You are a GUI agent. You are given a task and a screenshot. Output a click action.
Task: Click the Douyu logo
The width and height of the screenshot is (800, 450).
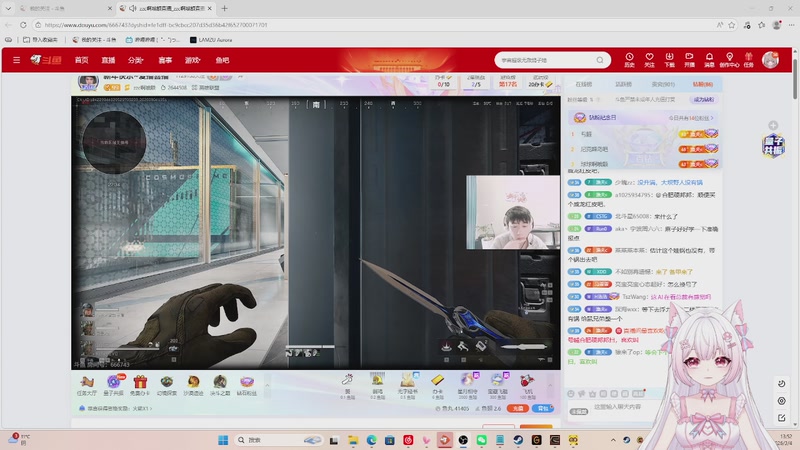[46, 60]
